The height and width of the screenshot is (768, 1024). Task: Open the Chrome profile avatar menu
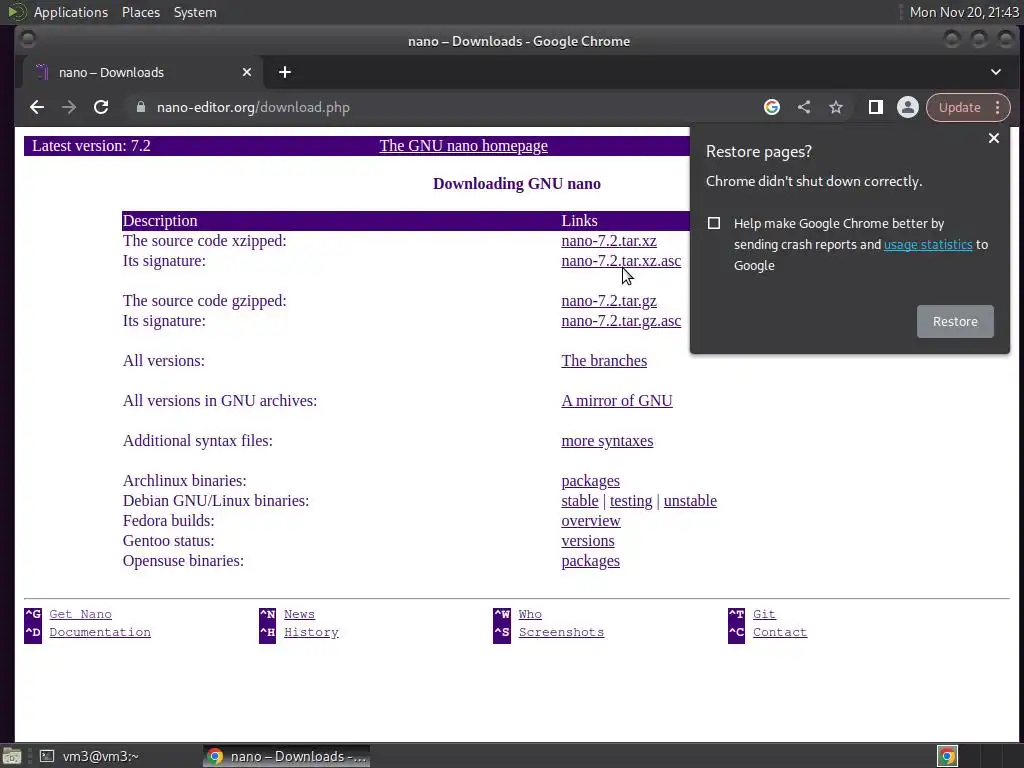coord(908,107)
